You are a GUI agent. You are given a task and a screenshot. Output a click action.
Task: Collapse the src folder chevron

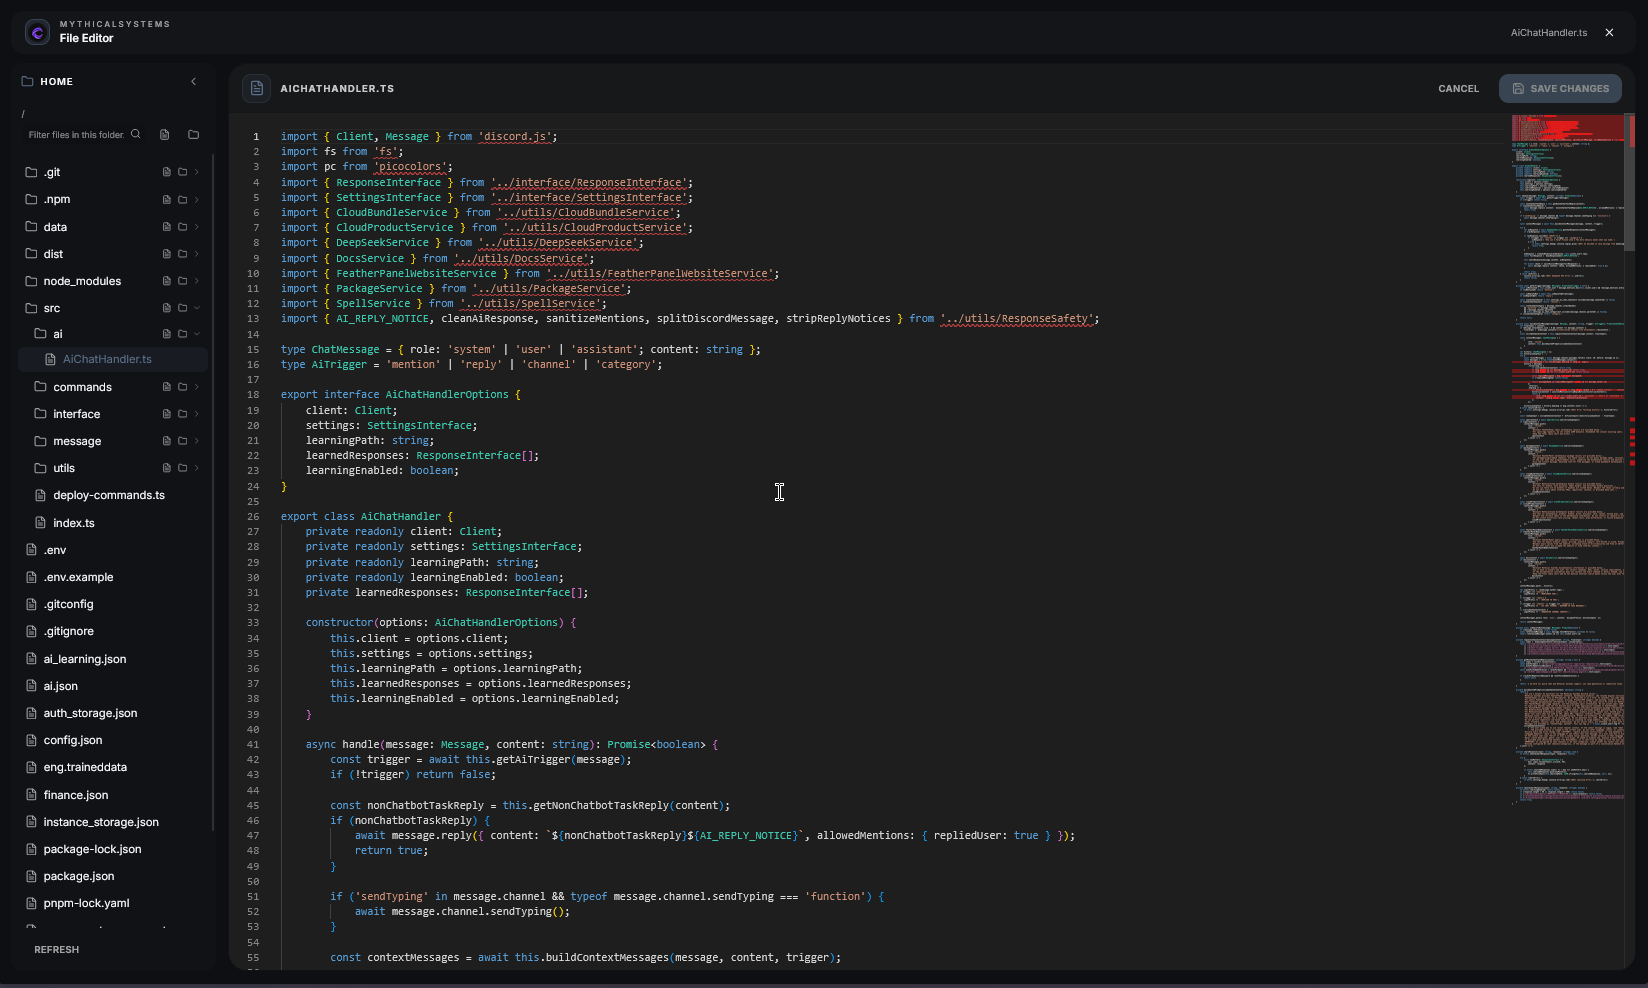point(197,308)
